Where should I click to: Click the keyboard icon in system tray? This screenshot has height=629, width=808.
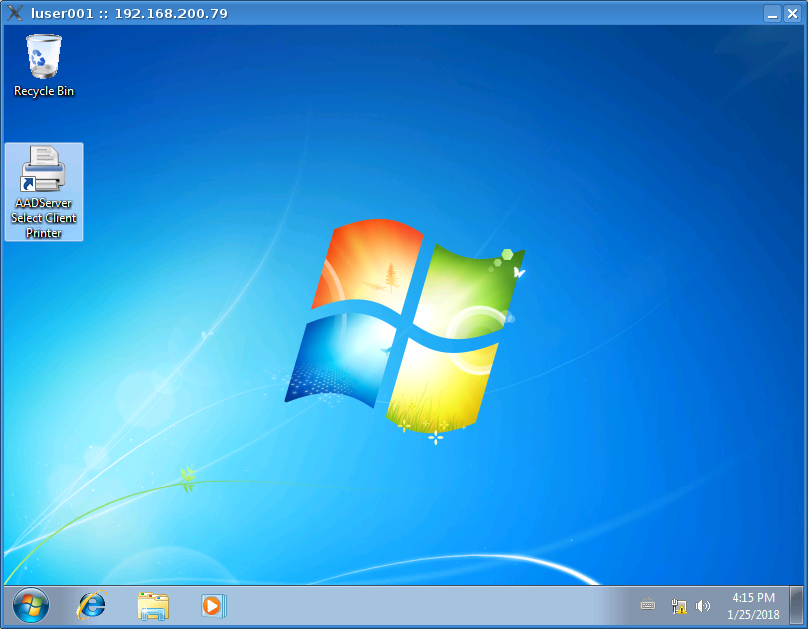pyautogui.click(x=648, y=606)
